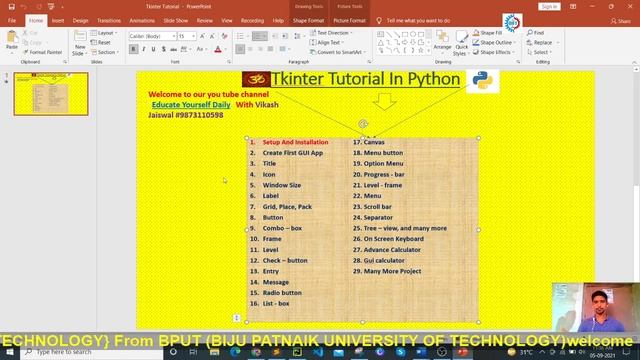Image resolution: width=640 pixels, height=360 pixels.
Task: Click the bullets list icon
Action: [x=240, y=36]
